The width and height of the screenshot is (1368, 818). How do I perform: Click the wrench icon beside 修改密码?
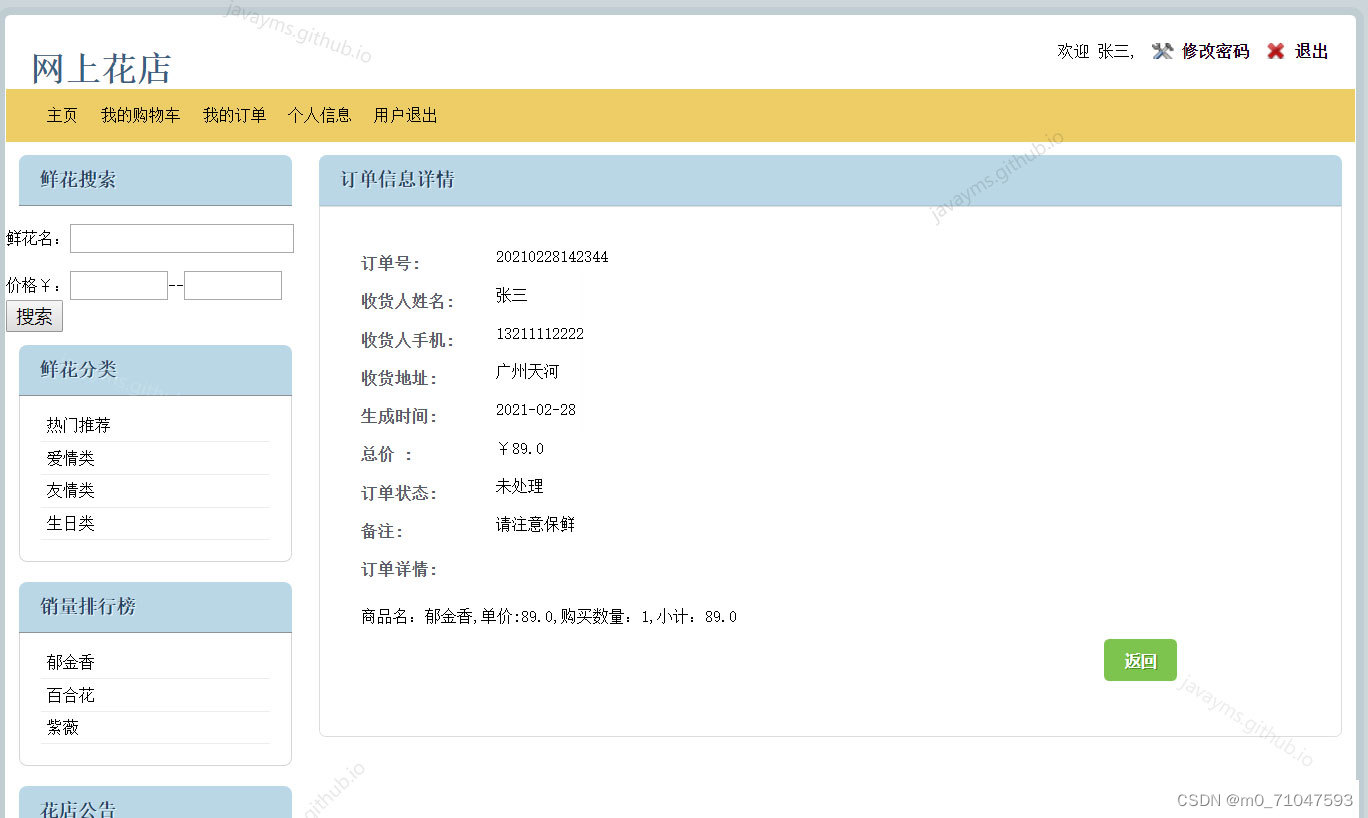point(1162,51)
